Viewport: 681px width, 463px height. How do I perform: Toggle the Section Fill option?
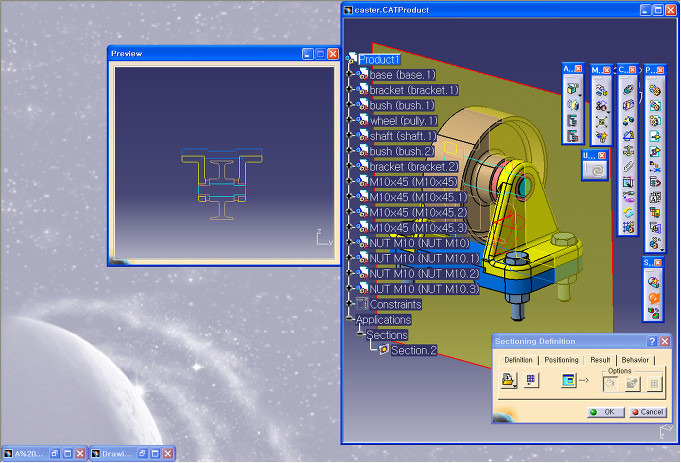[610, 383]
